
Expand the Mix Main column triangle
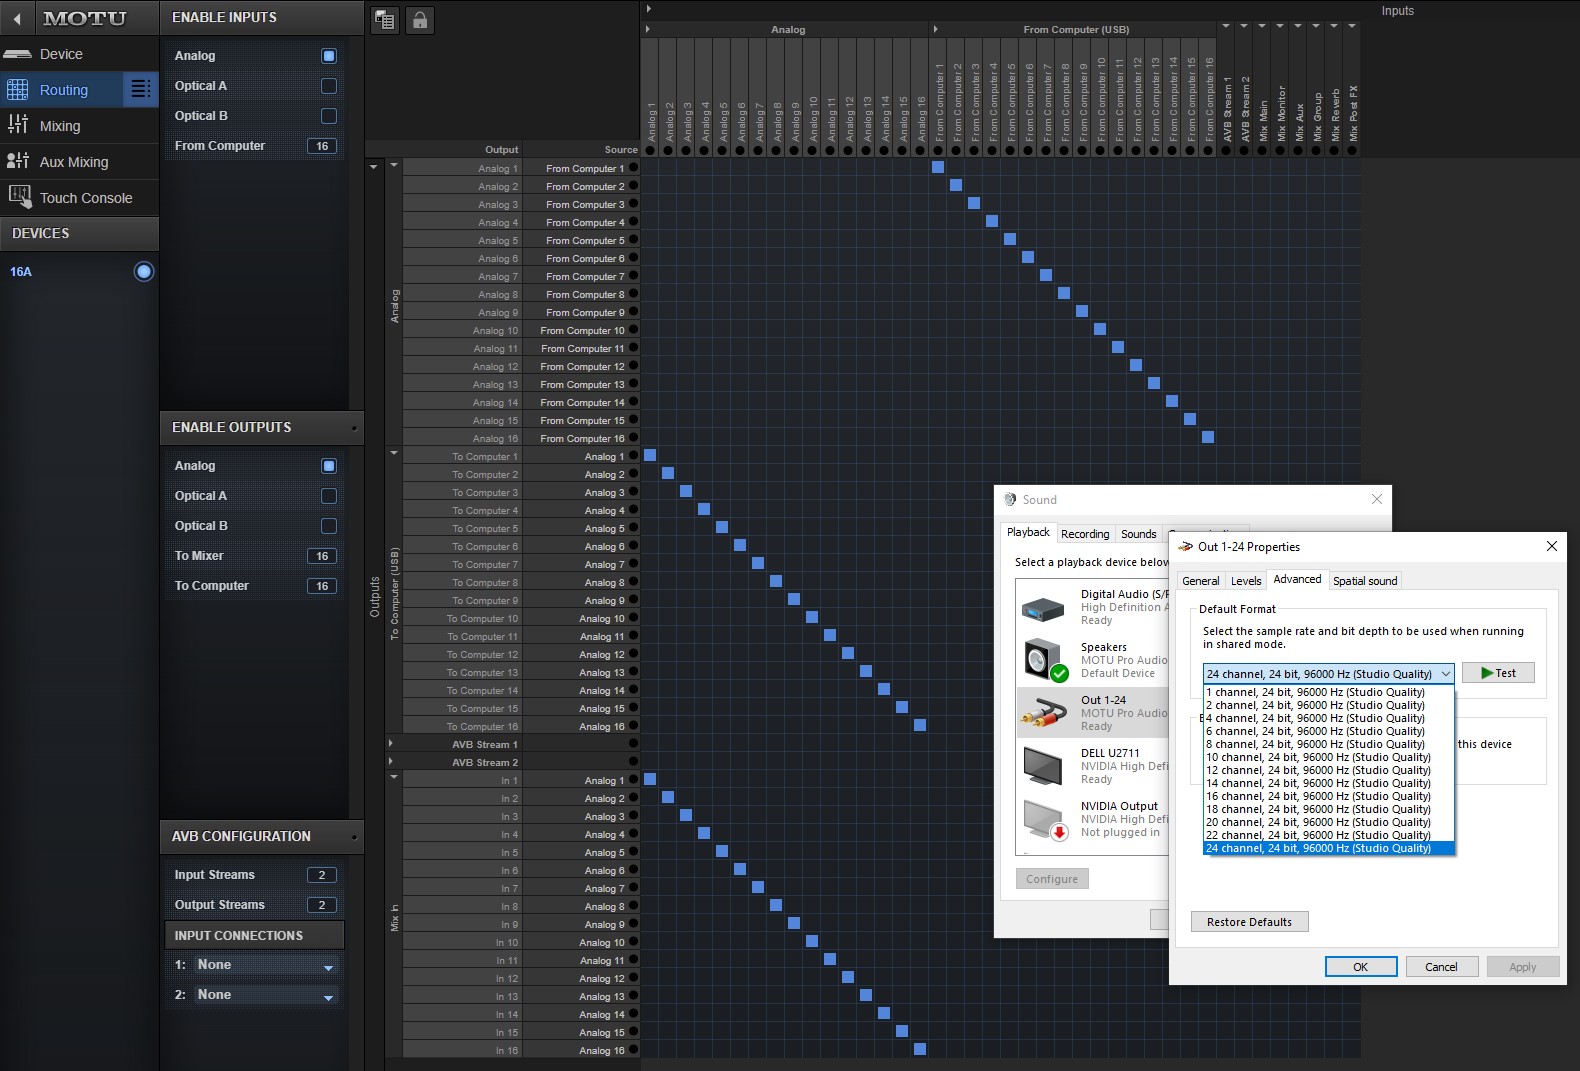pyautogui.click(x=1262, y=26)
